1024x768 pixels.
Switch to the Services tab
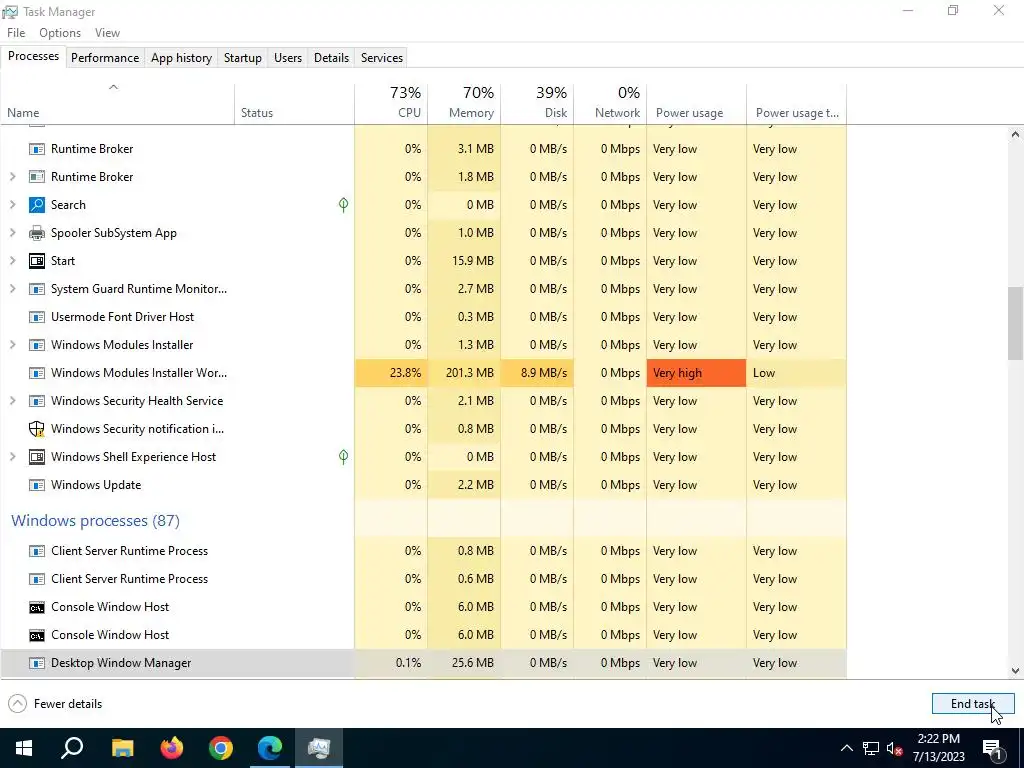(x=382, y=58)
